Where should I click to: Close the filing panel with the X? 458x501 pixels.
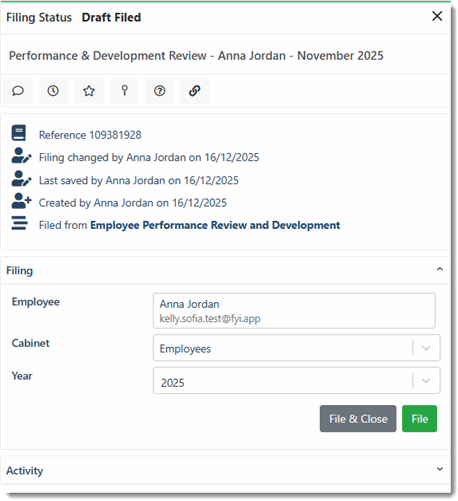tap(437, 16)
